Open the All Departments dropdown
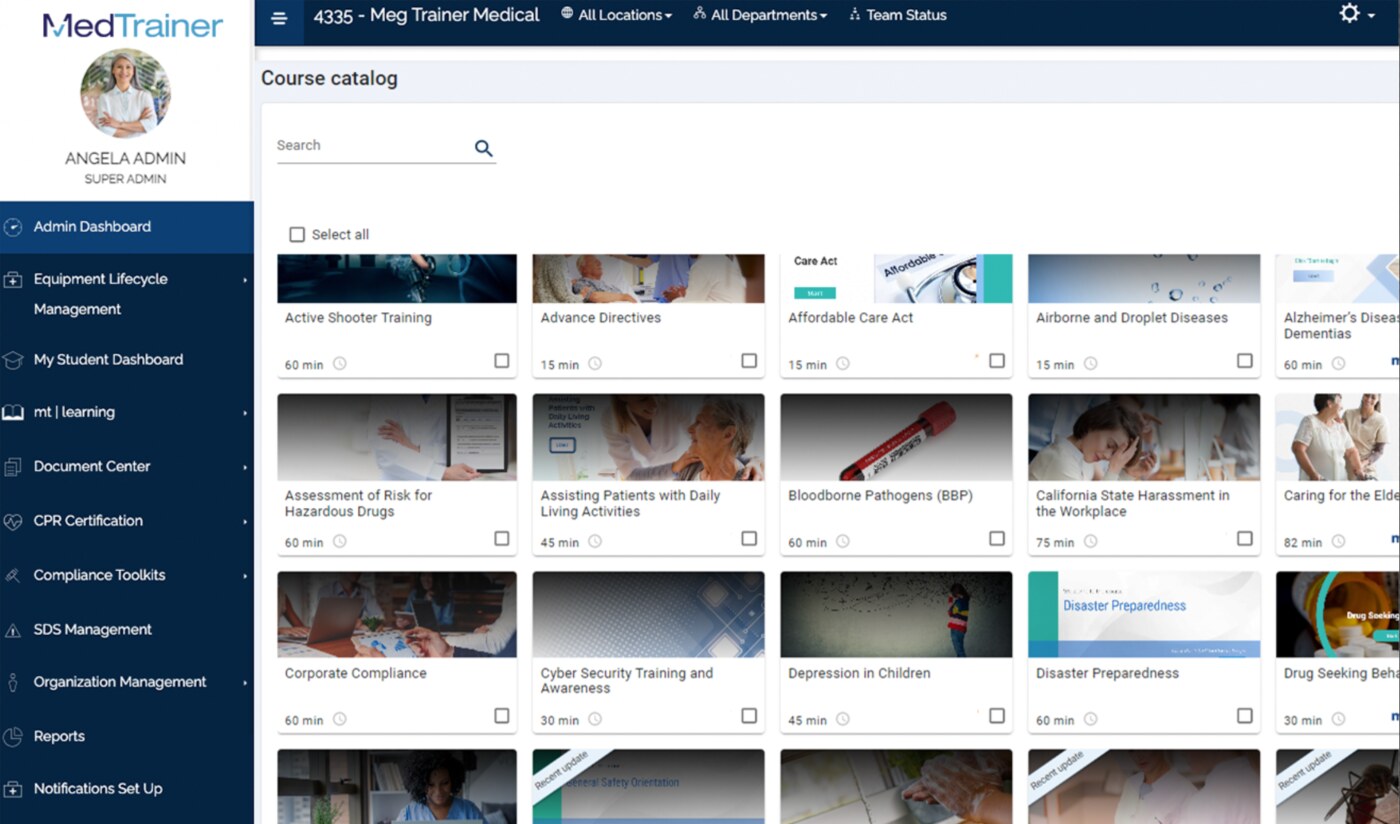This screenshot has width=1400, height=824. [x=760, y=15]
